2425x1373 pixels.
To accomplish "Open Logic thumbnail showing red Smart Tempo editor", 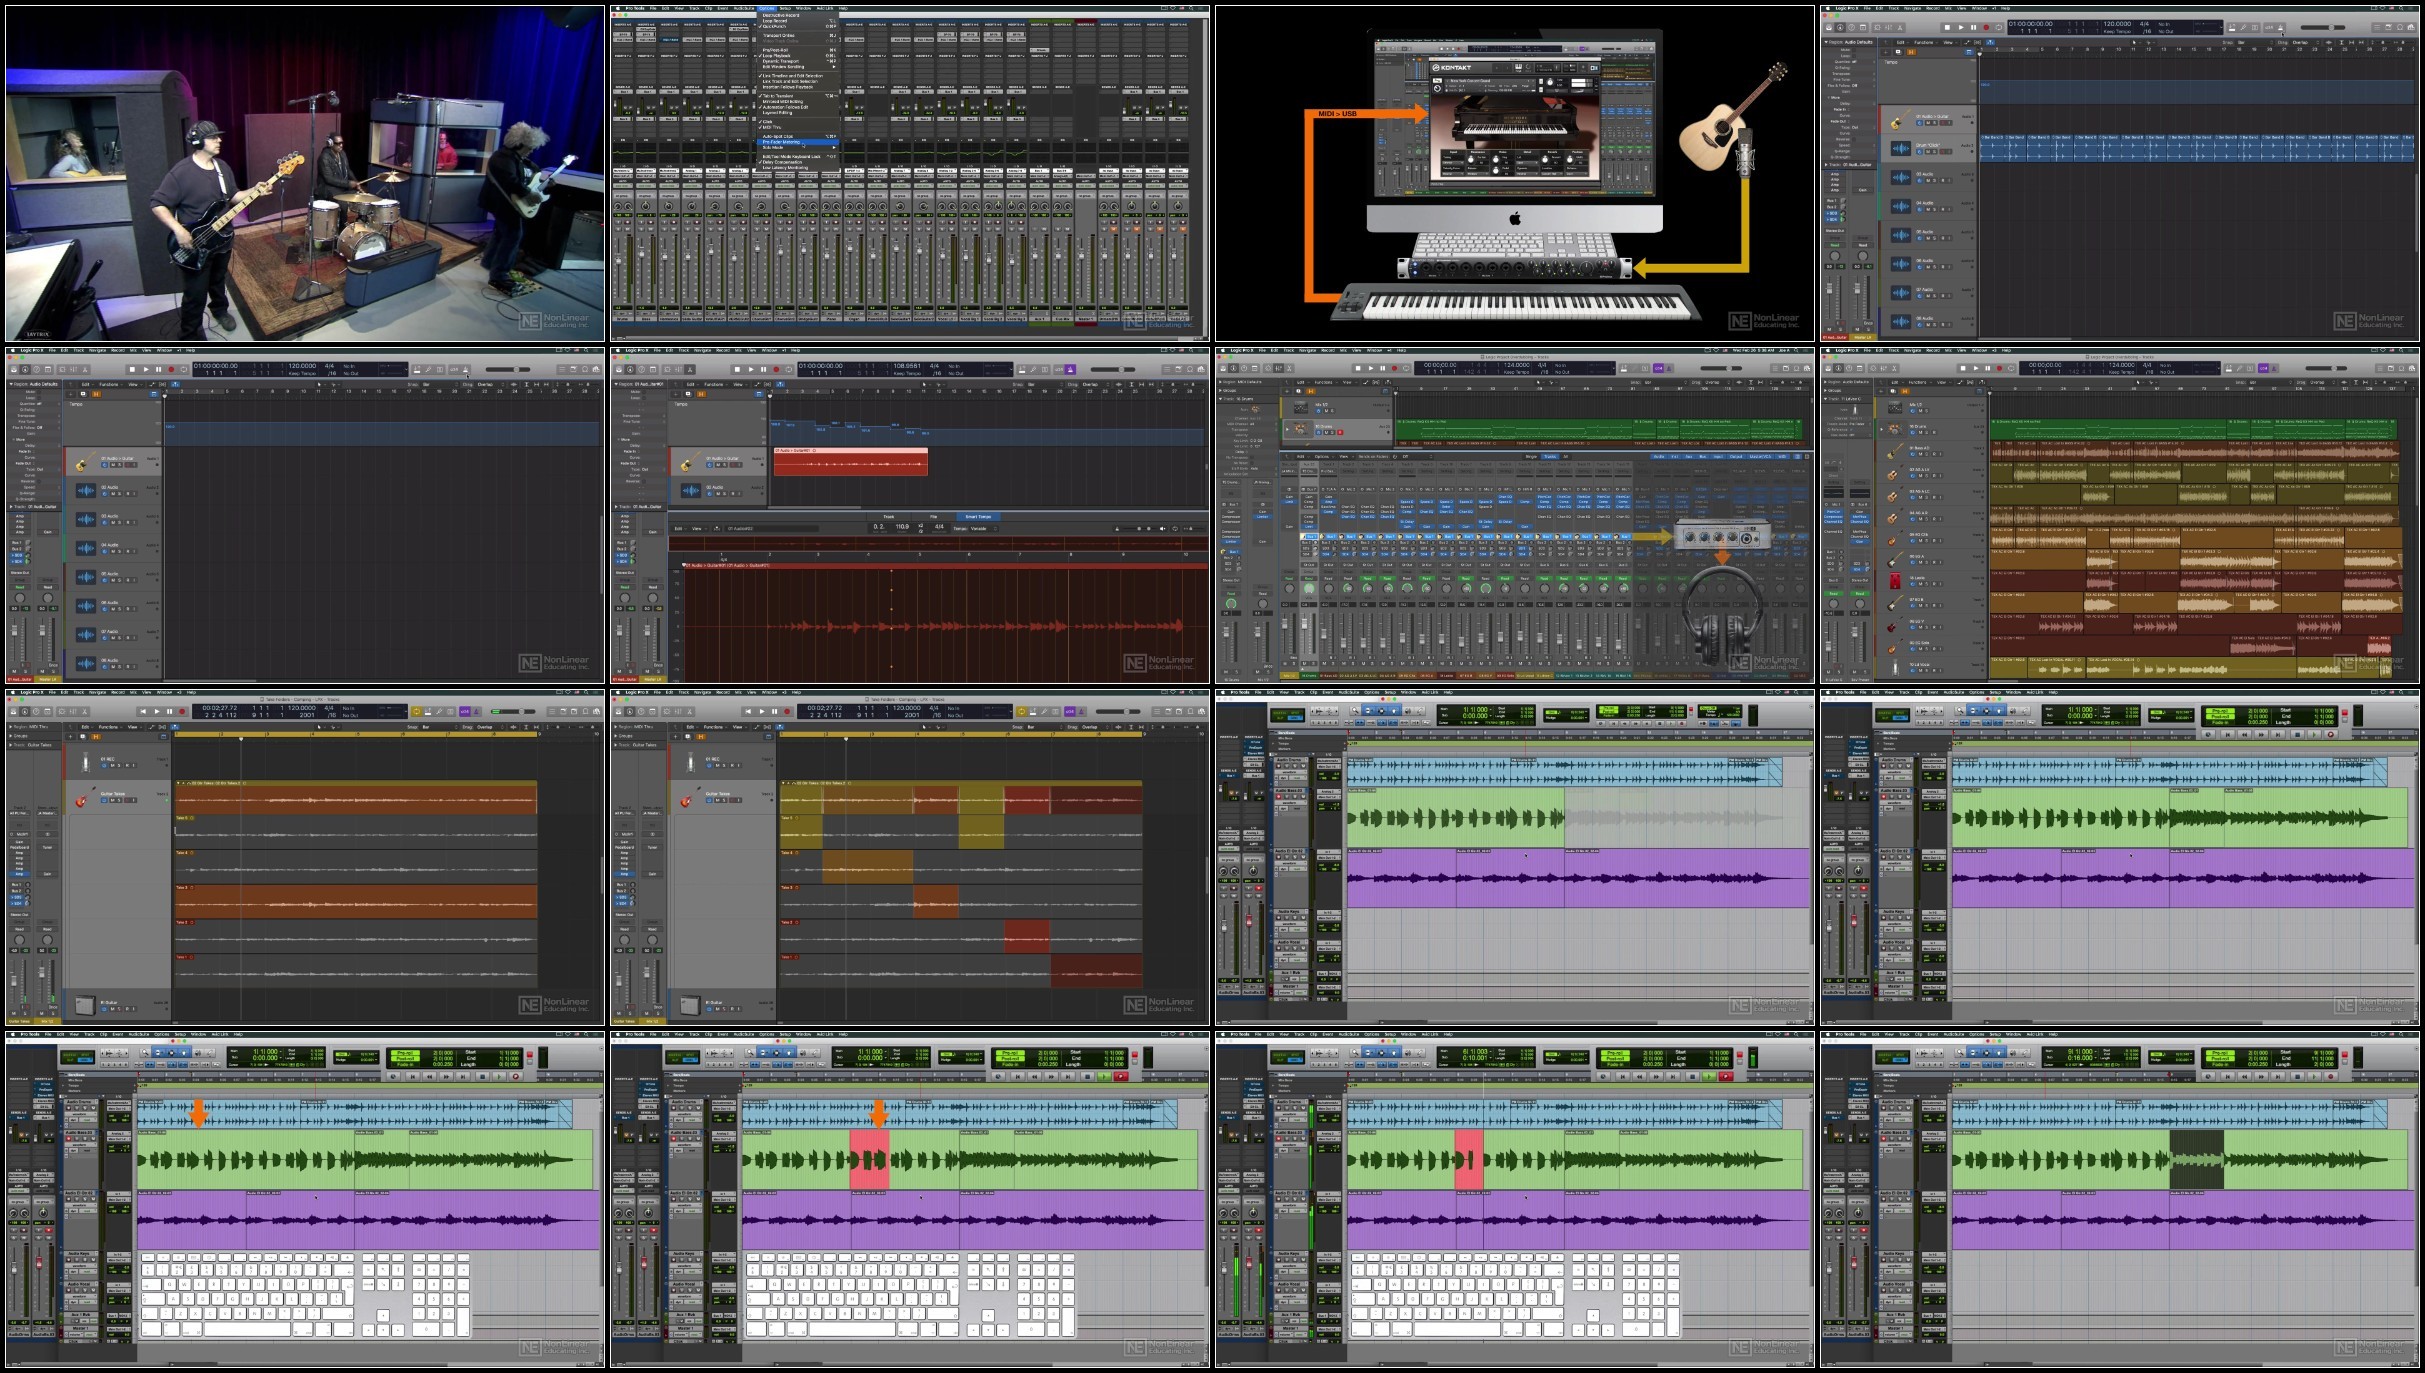I will click(910, 515).
